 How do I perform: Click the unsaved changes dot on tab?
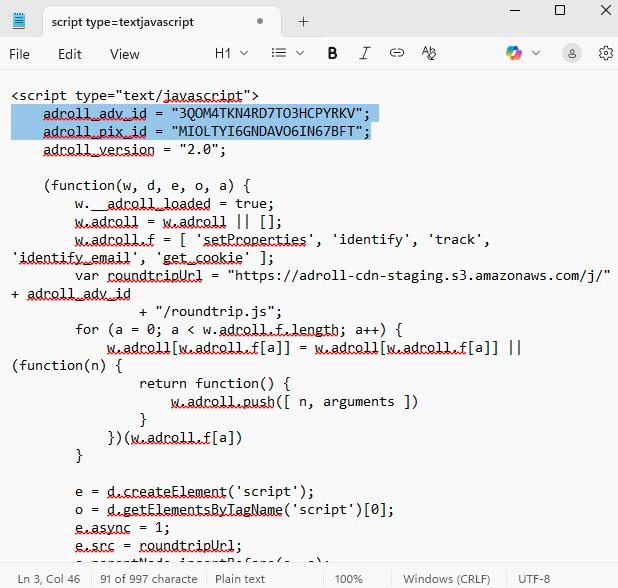pyautogui.click(x=260, y=21)
